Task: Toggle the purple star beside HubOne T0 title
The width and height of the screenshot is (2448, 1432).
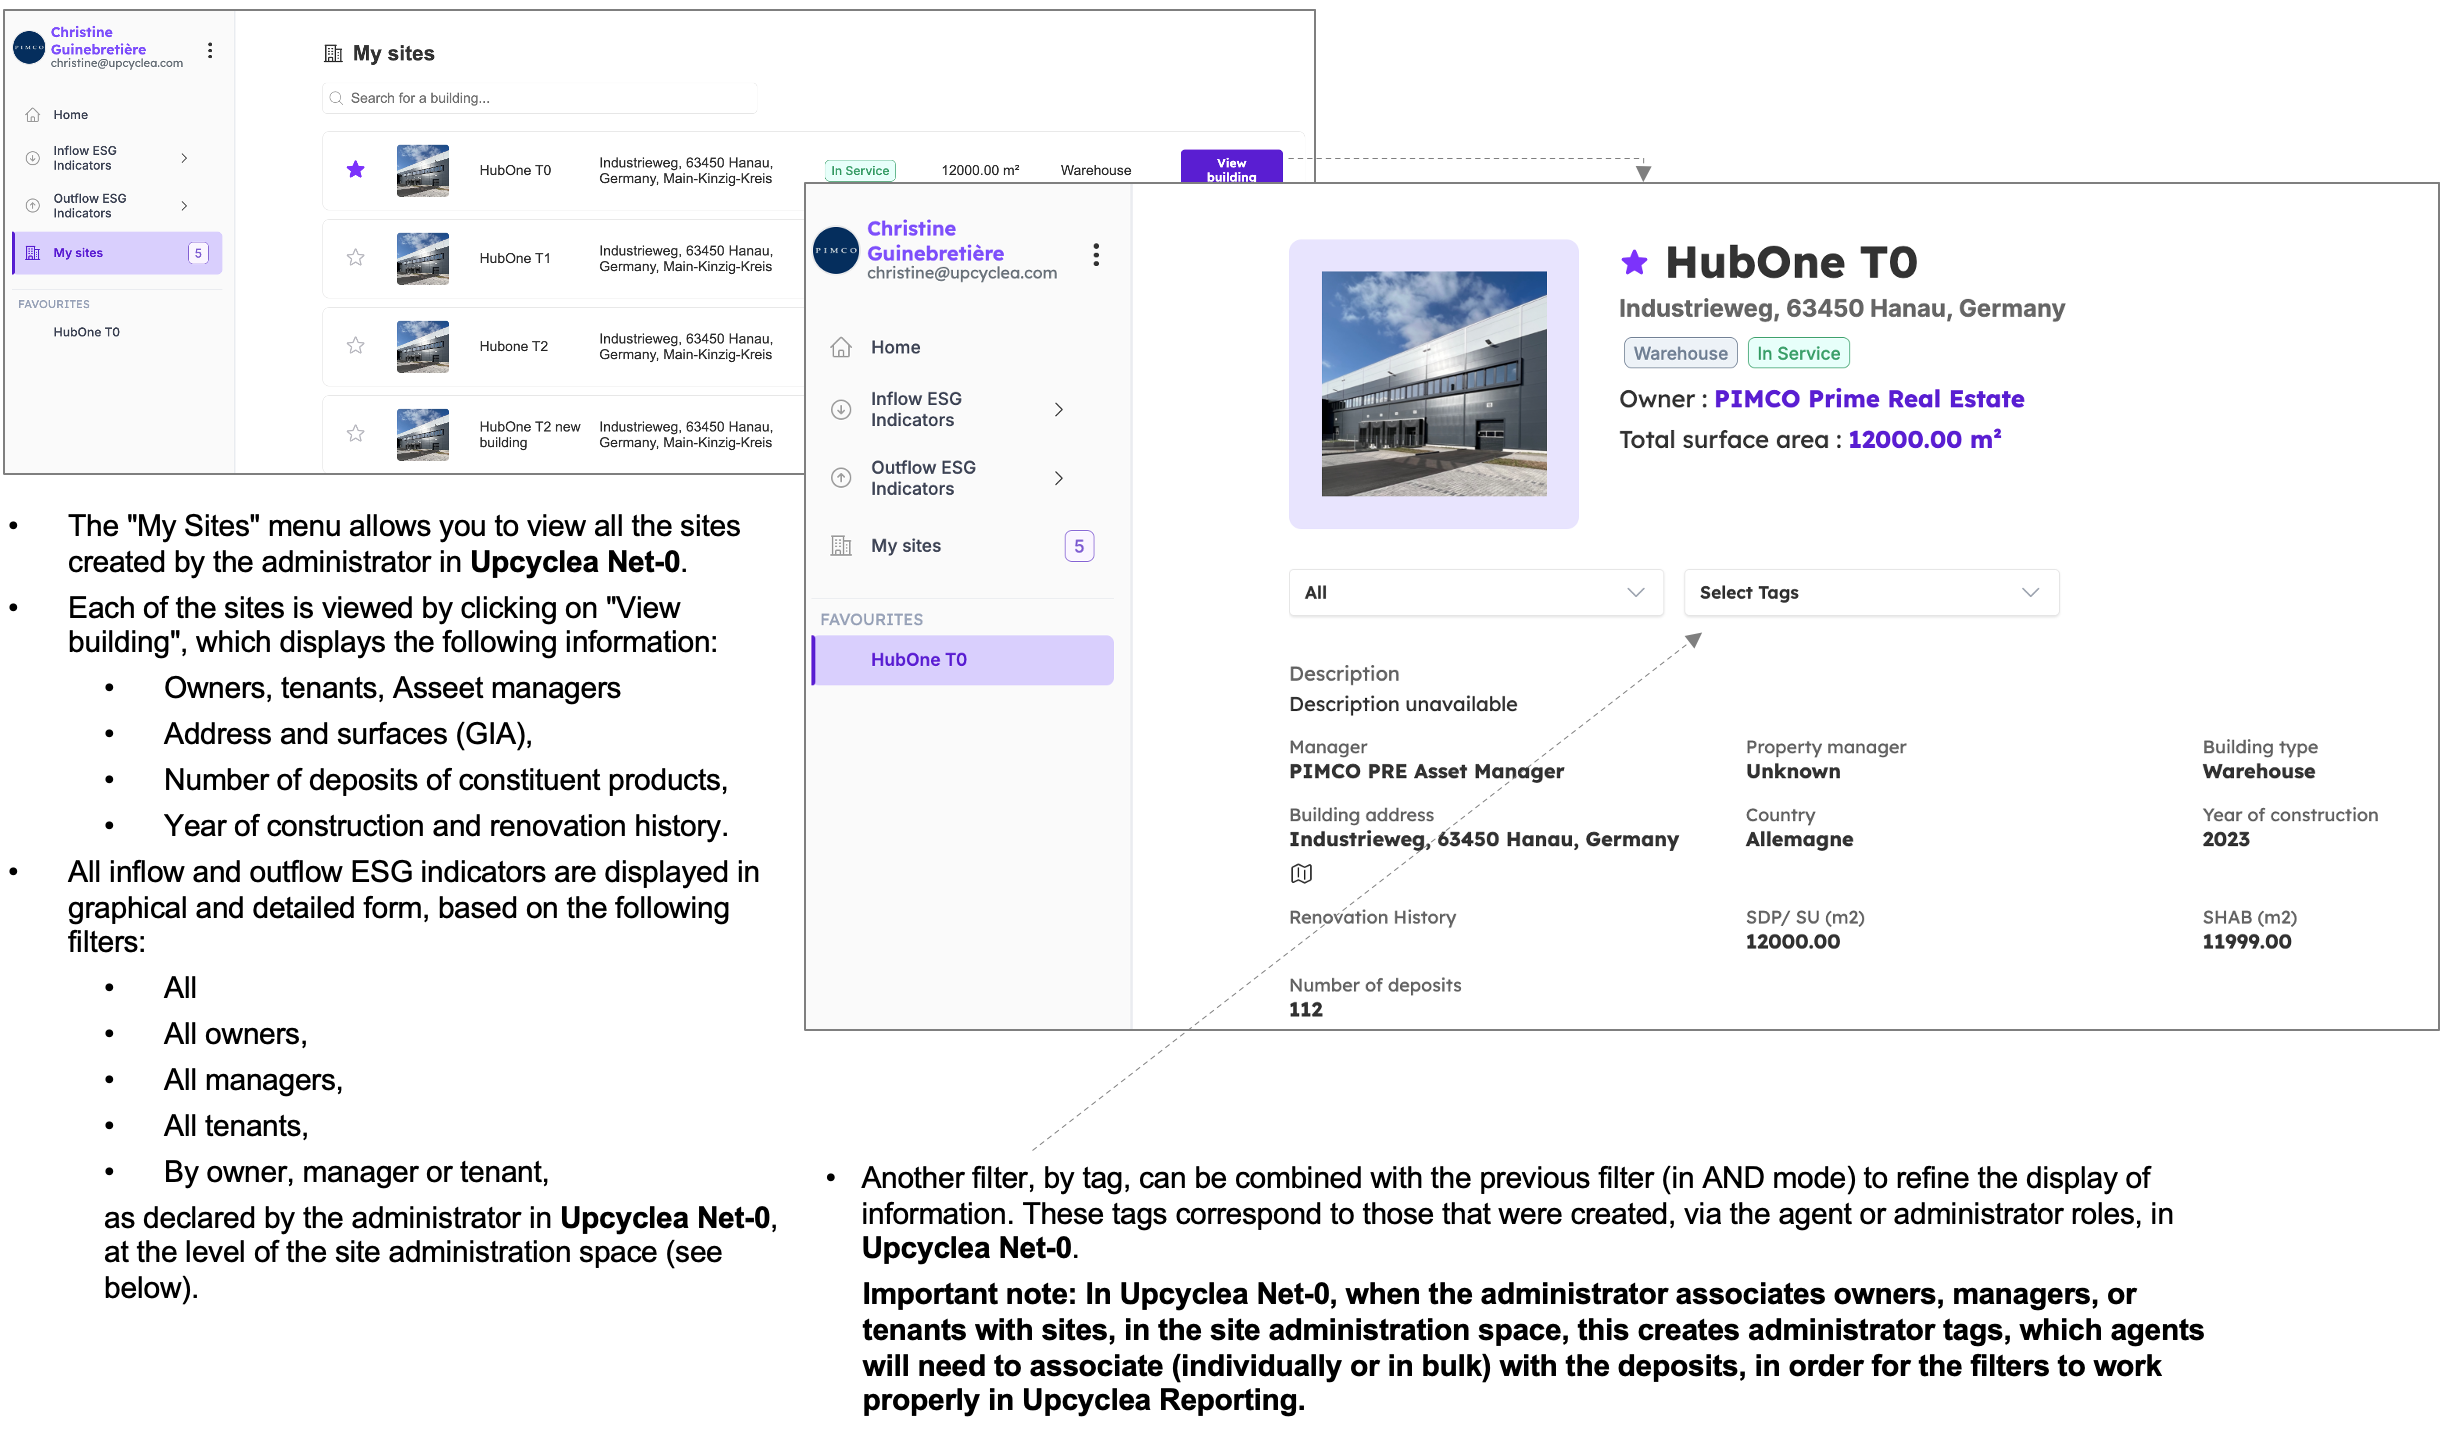Action: 1635,263
